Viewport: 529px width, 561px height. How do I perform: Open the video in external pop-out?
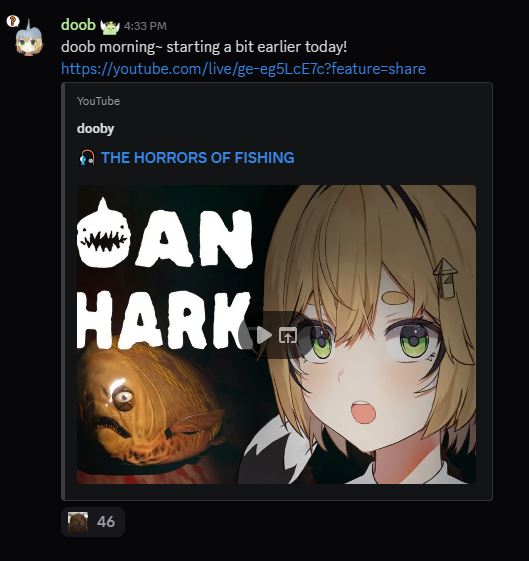point(288,335)
